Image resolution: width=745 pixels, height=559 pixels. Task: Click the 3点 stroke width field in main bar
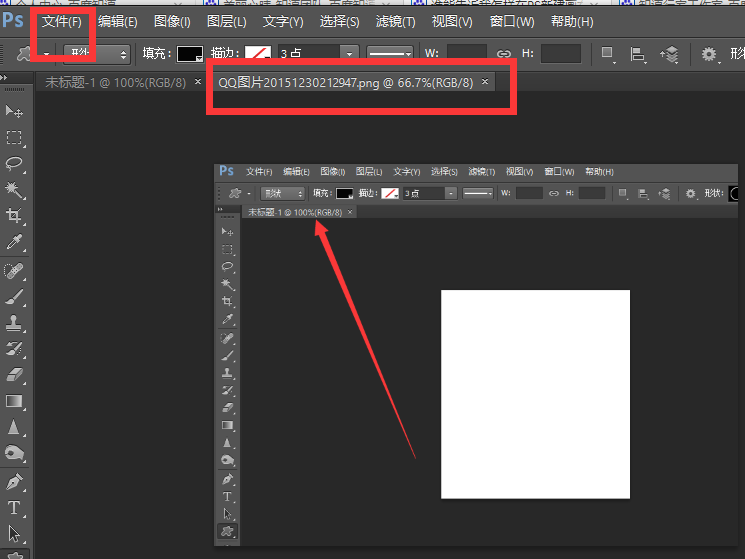pos(309,54)
